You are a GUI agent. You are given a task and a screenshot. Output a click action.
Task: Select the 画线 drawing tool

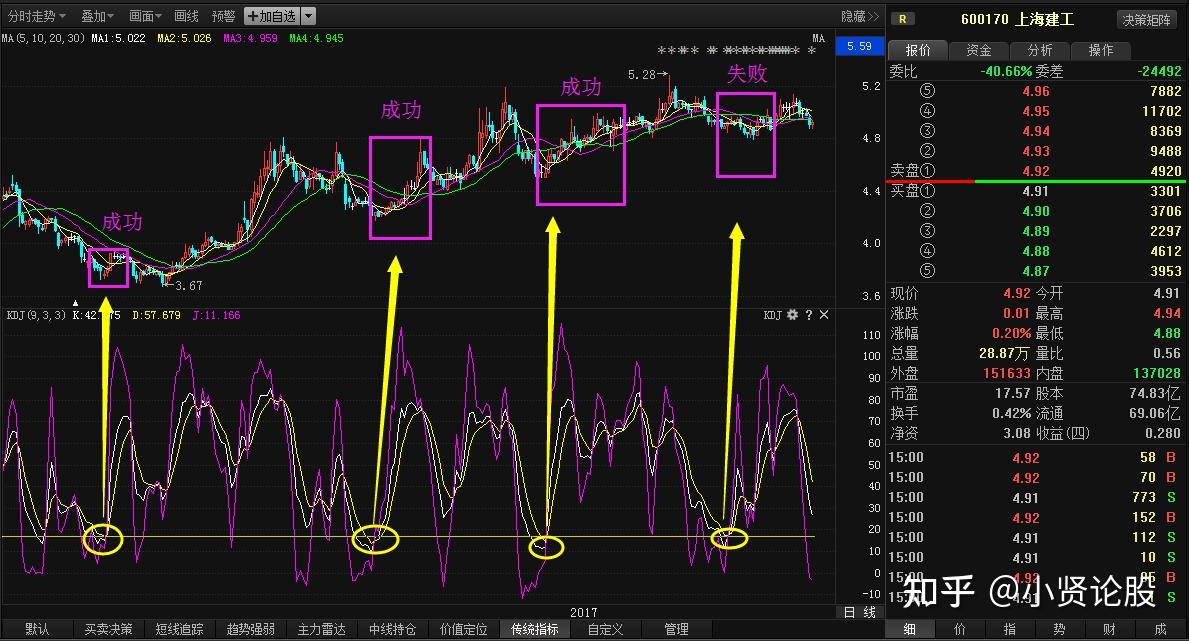point(184,15)
